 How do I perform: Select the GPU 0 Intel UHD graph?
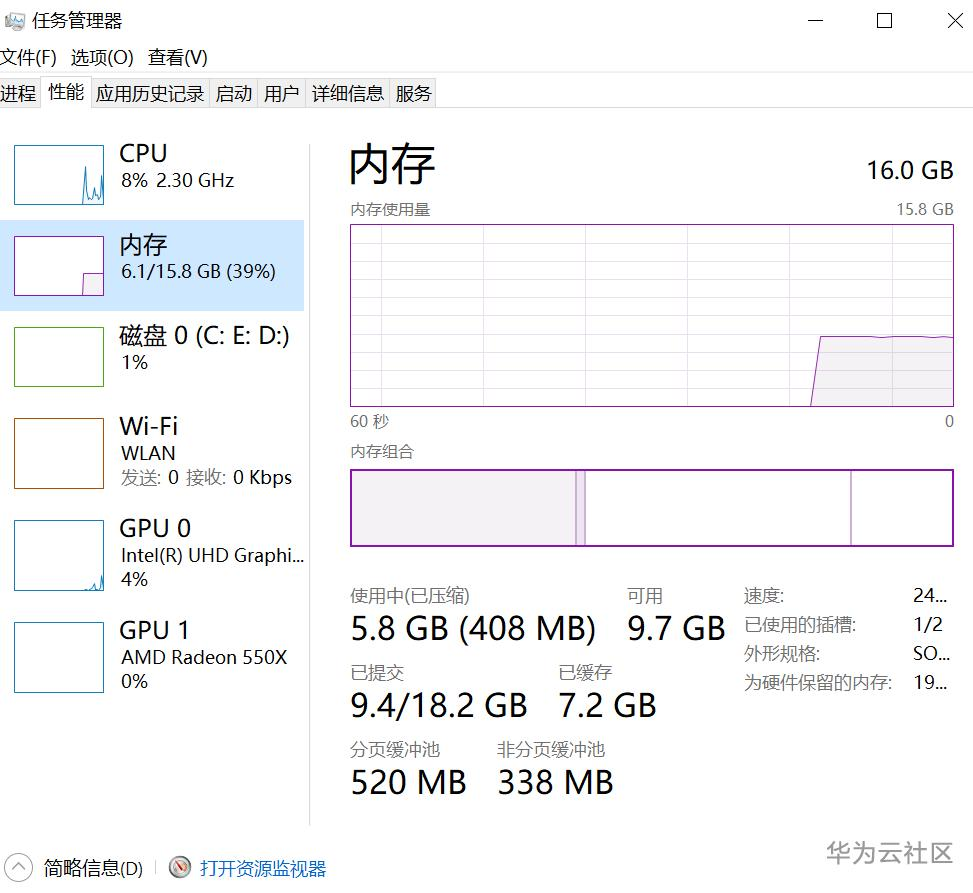pyautogui.click(x=59, y=555)
